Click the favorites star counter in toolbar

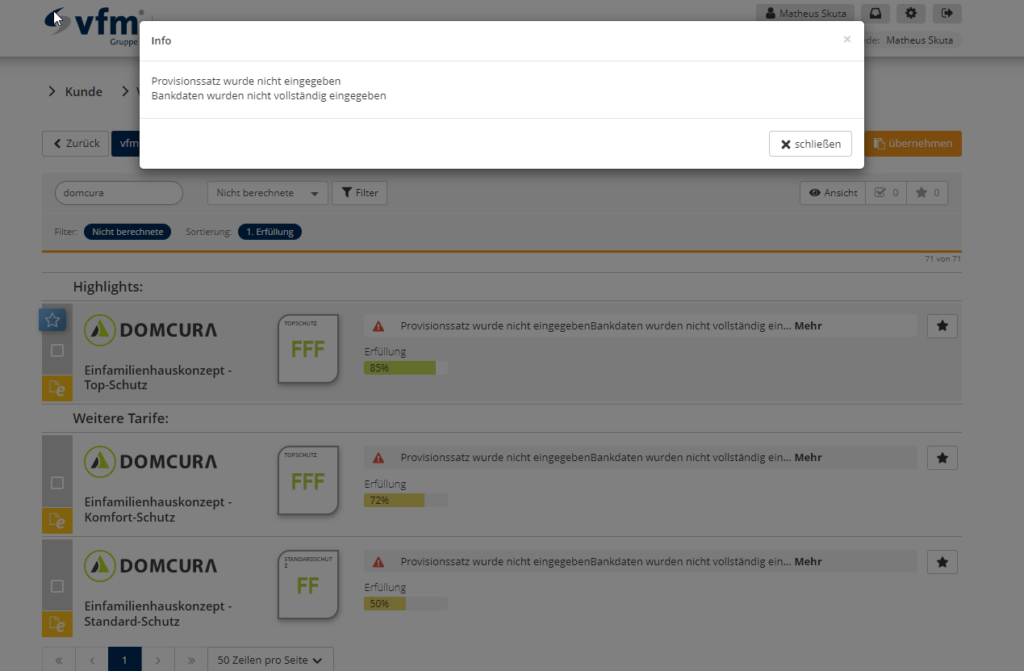click(927, 193)
